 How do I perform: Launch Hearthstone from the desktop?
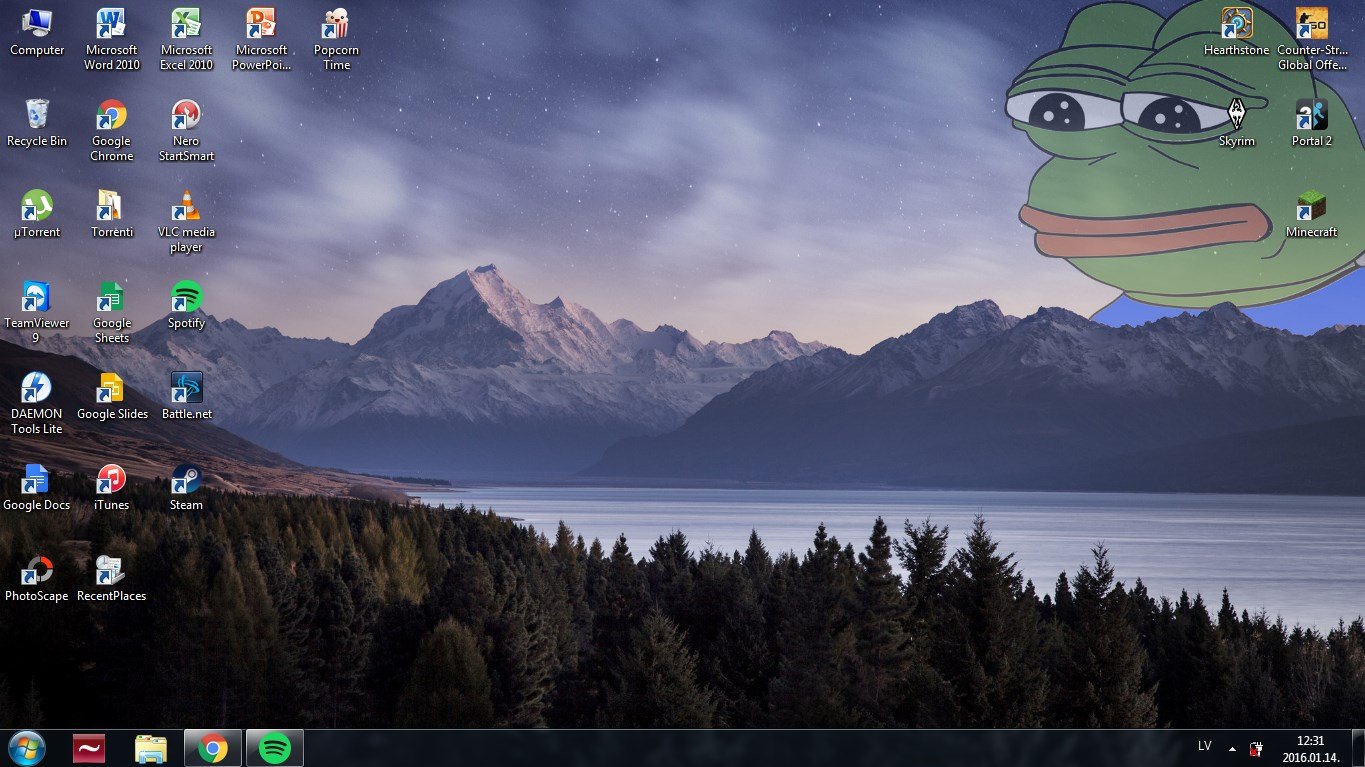(x=1237, y=32)
